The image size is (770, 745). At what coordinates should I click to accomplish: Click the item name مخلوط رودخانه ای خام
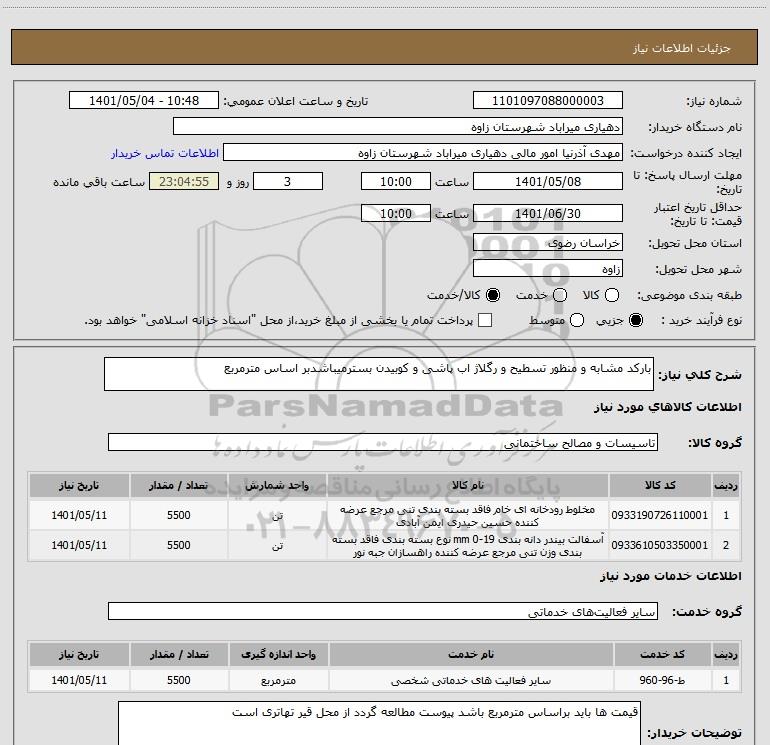tap(468, 516)
